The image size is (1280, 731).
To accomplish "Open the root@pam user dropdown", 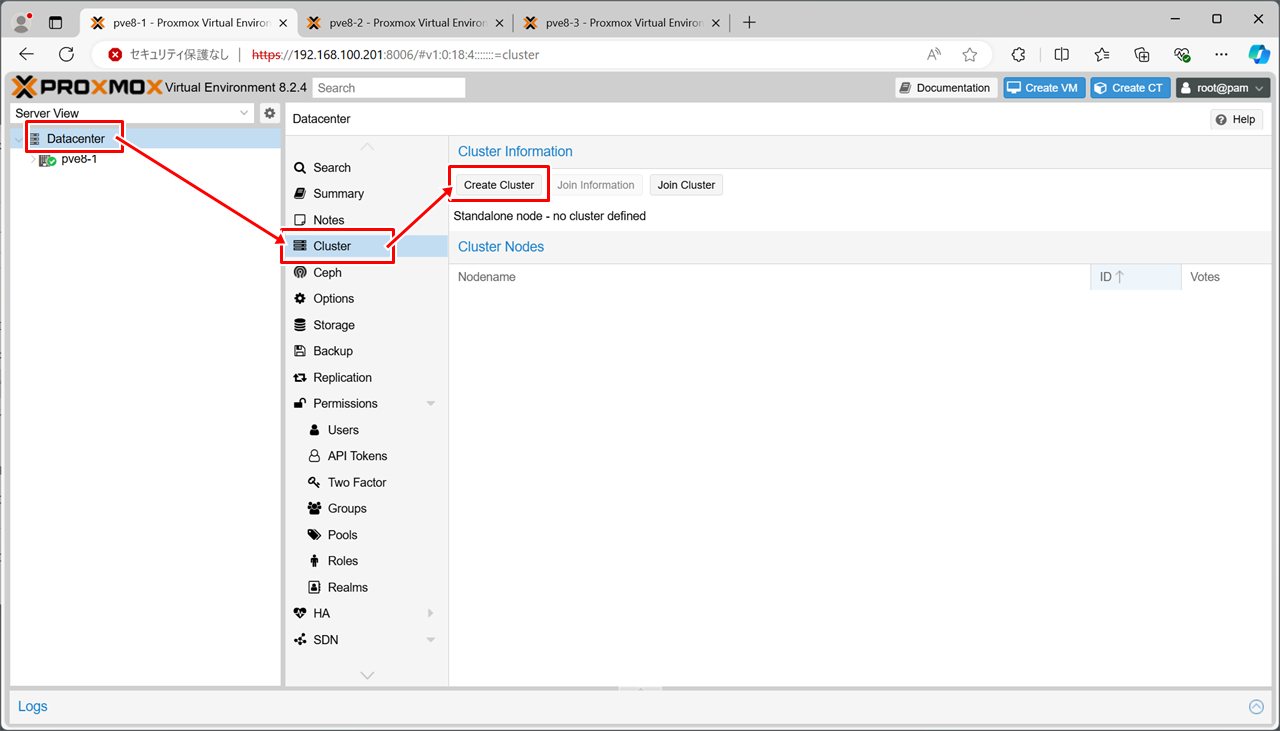I will (1222, 88).
